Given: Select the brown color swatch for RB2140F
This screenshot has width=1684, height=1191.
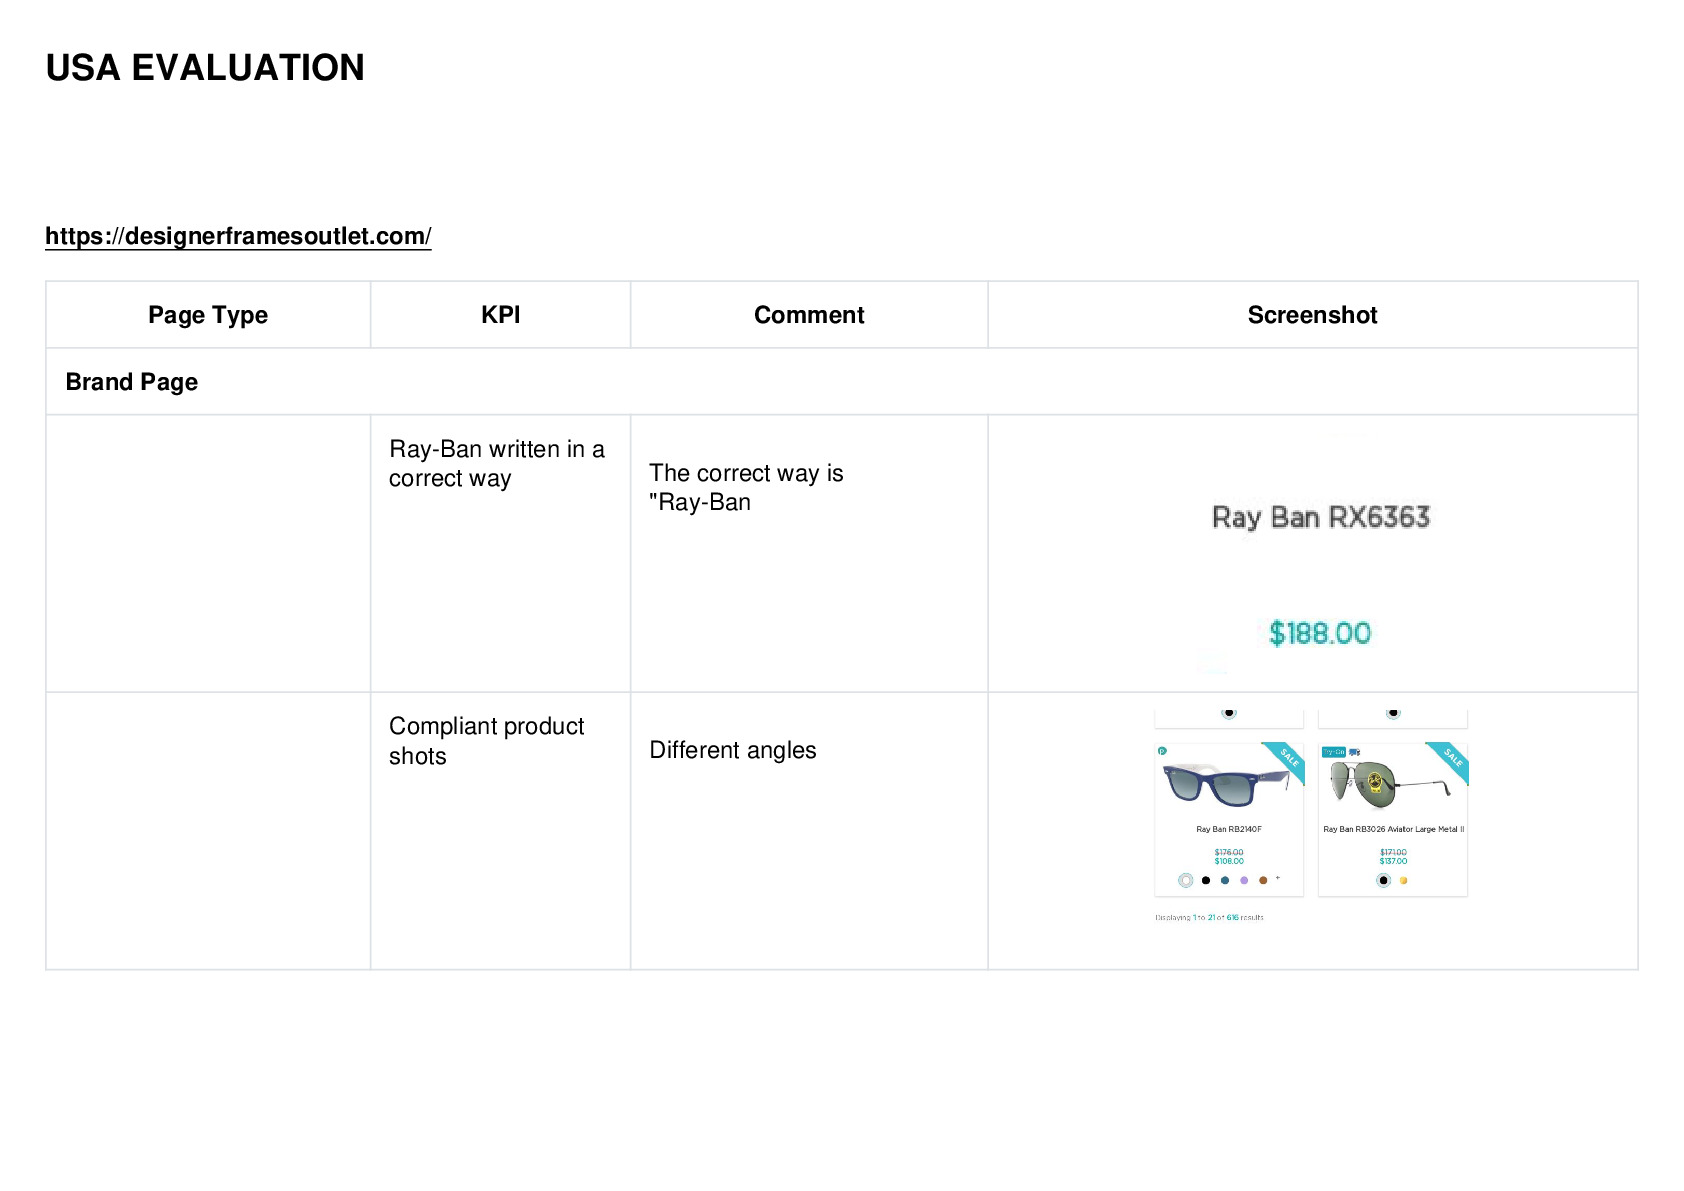Looking at the screenshot, I should point(1263,880).
